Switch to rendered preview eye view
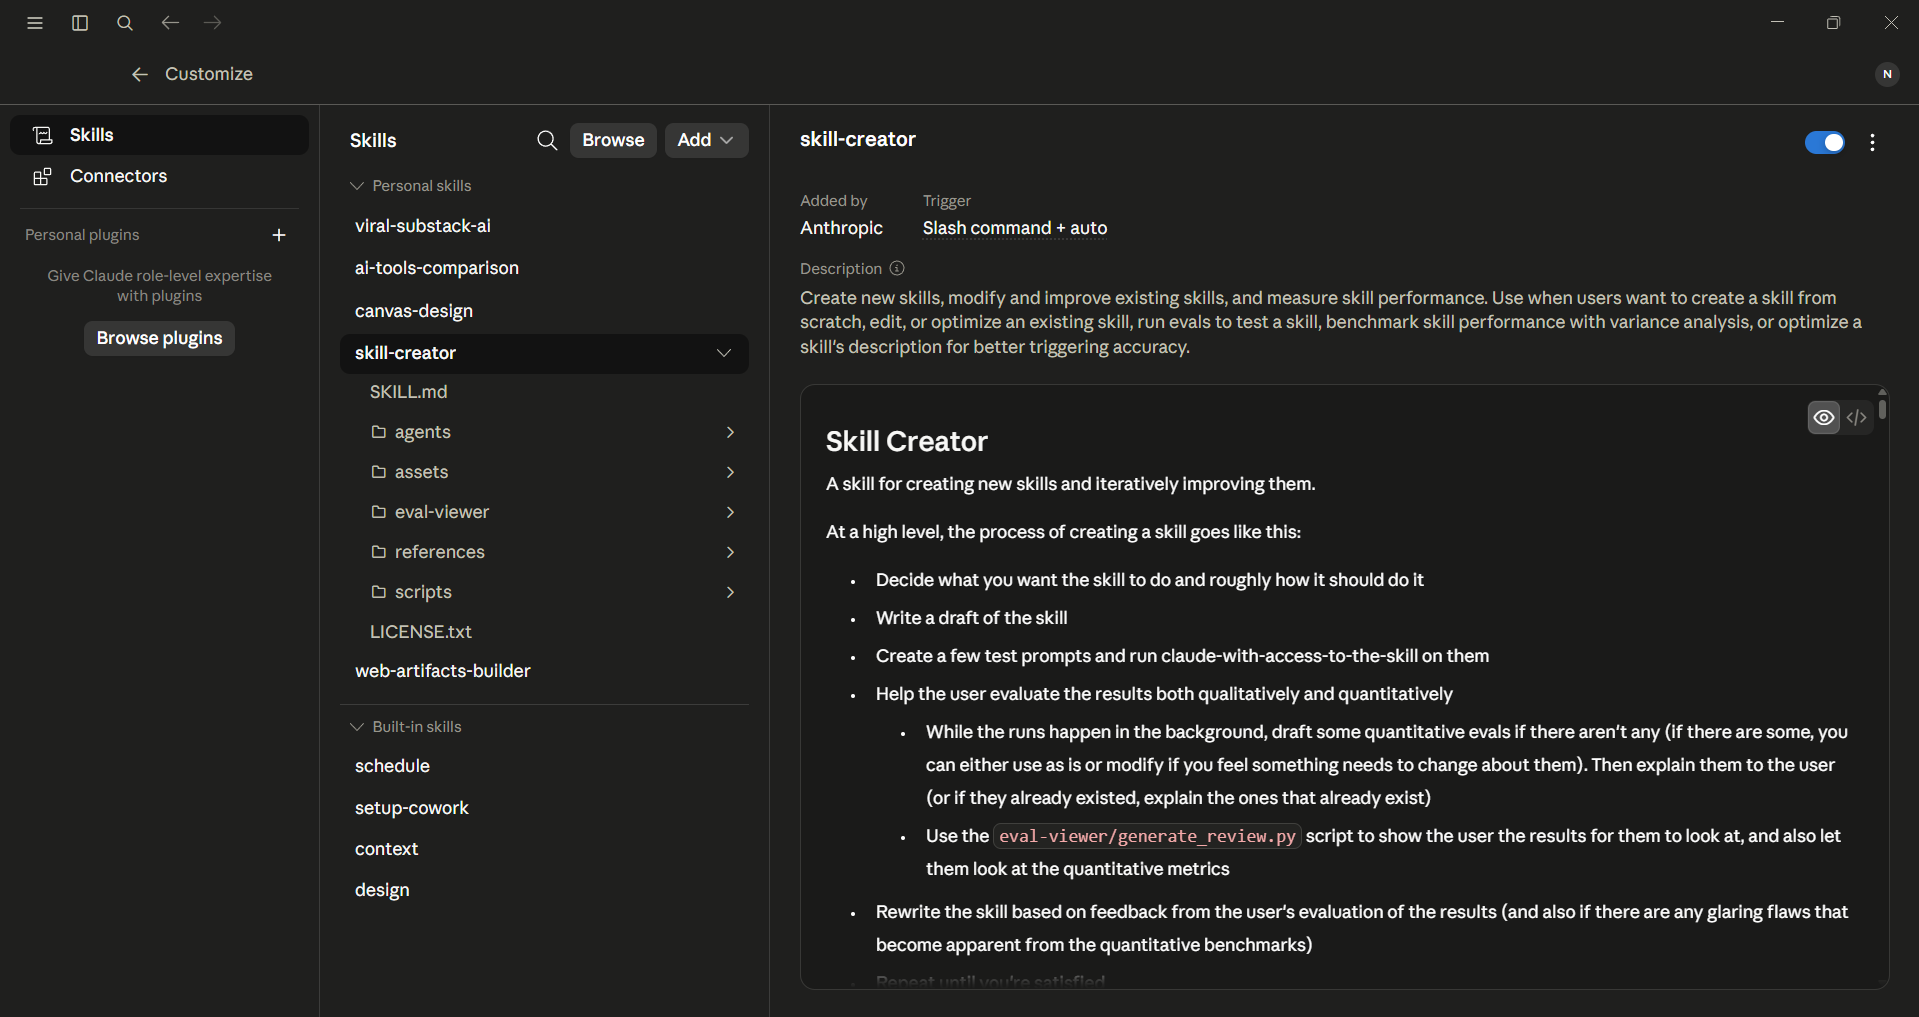The height and width of the screenshot is (1017, 1919). click(x=1824, y=417)
